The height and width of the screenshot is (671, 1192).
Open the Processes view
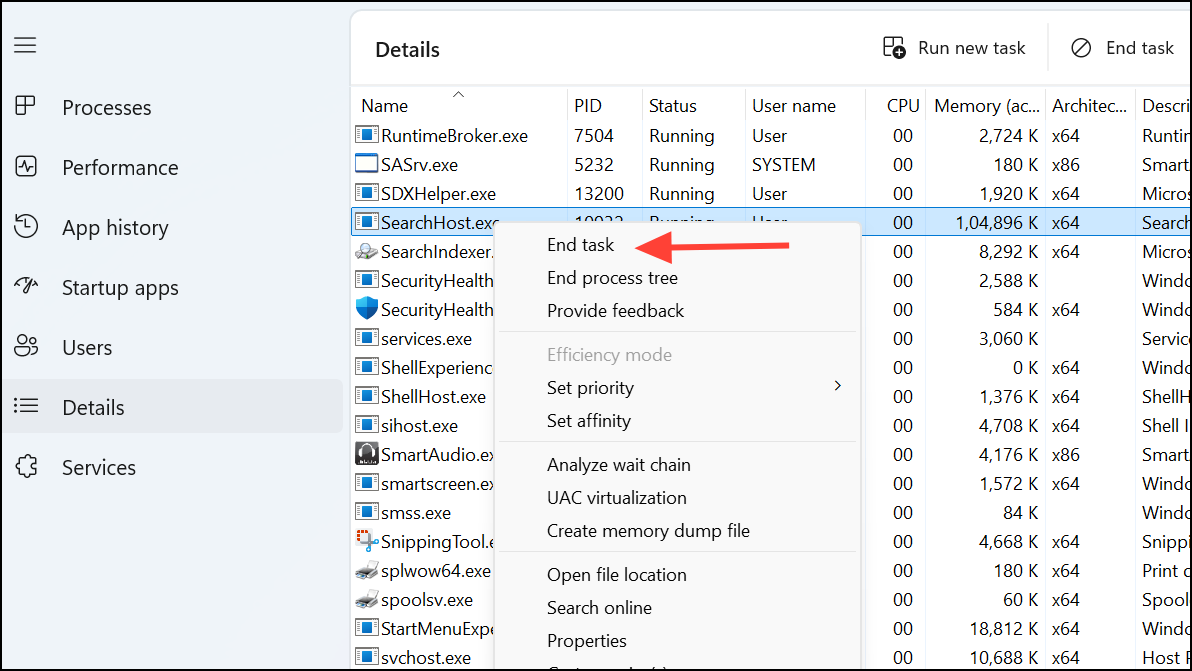coord(107,107)
